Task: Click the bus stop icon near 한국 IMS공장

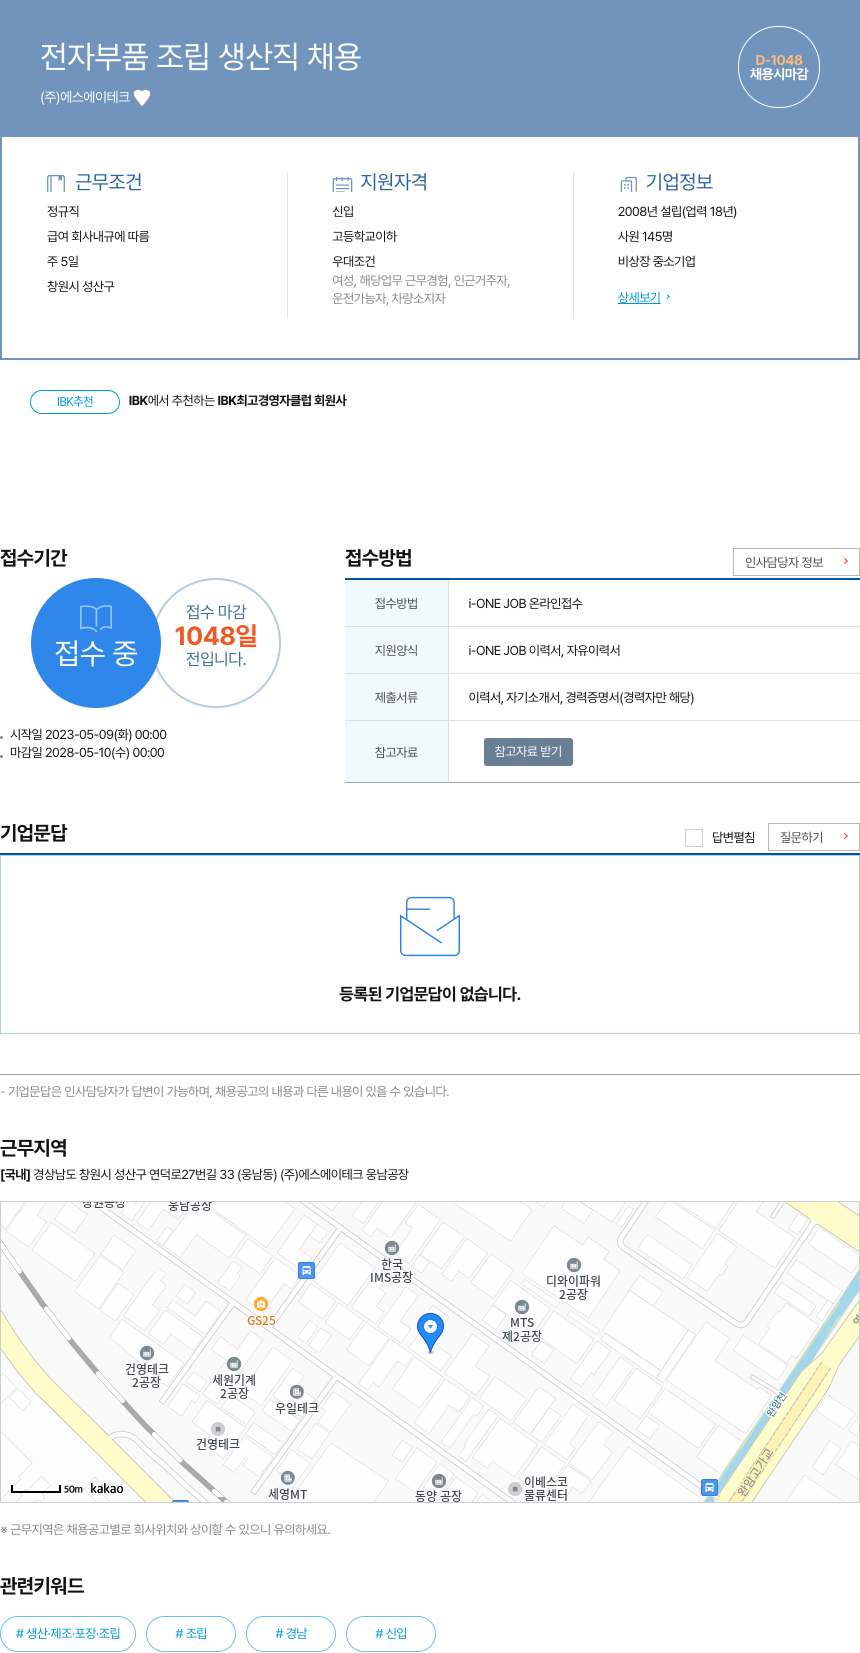Action: coord(307,1270)
